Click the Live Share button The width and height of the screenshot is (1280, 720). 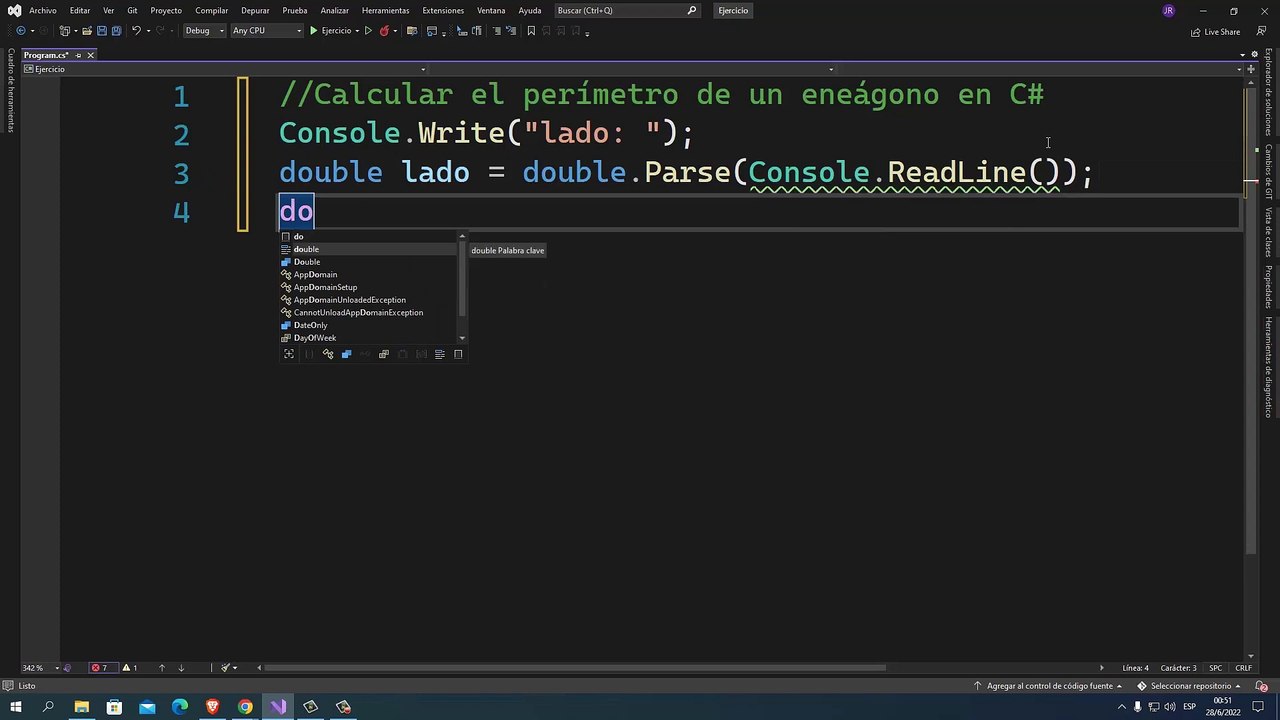1215,32
